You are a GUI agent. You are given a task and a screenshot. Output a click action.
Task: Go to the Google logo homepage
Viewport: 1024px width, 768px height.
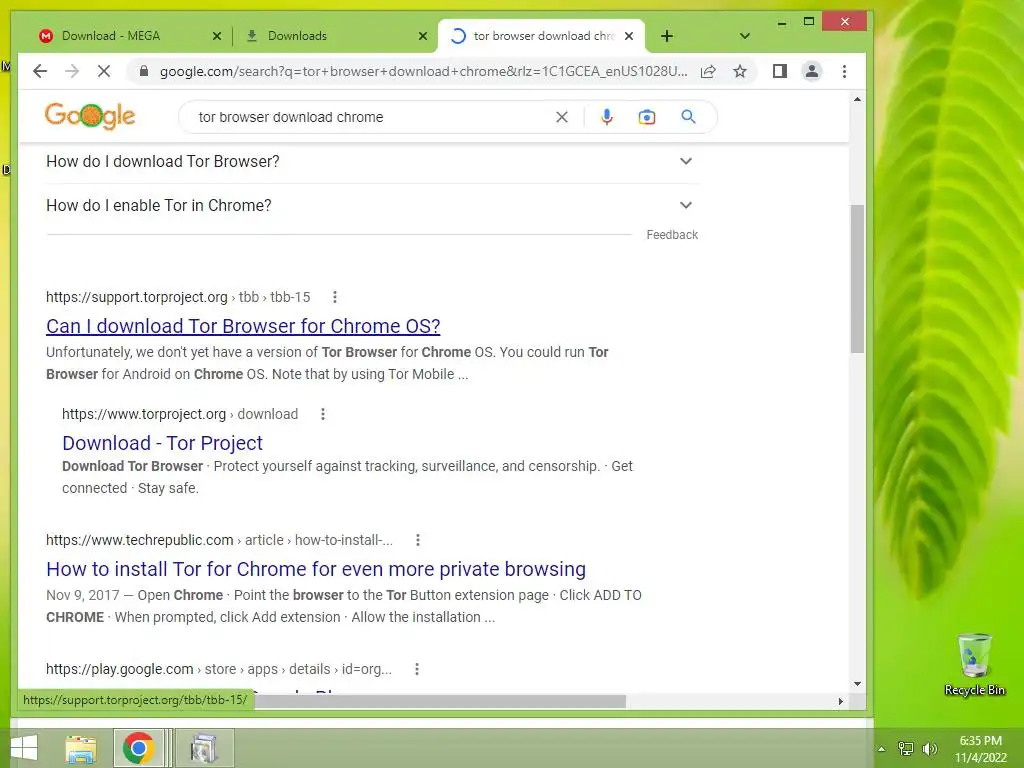[90, 116]
